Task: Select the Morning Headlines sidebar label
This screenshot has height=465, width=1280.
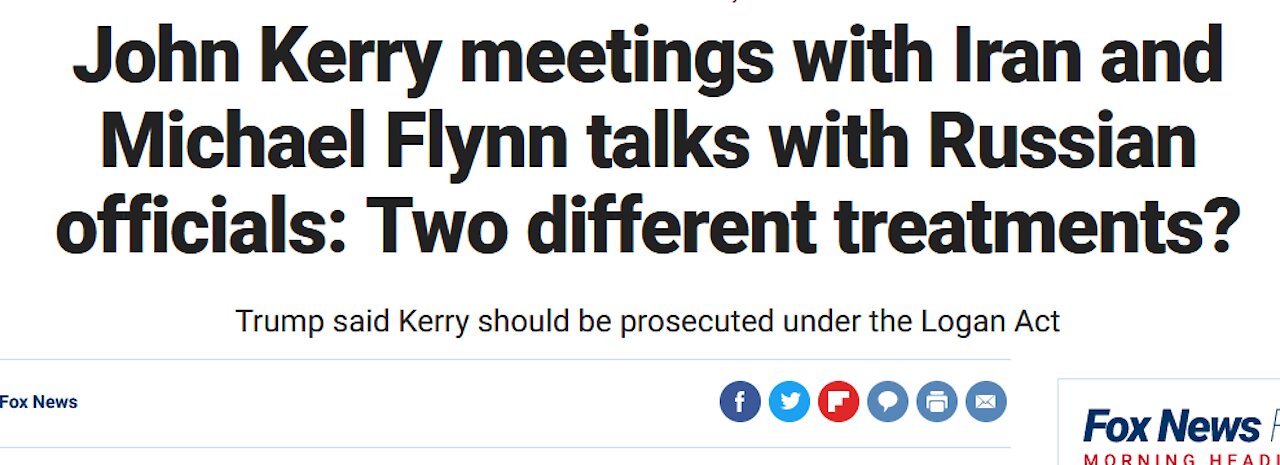Action: pos(1182,459)
